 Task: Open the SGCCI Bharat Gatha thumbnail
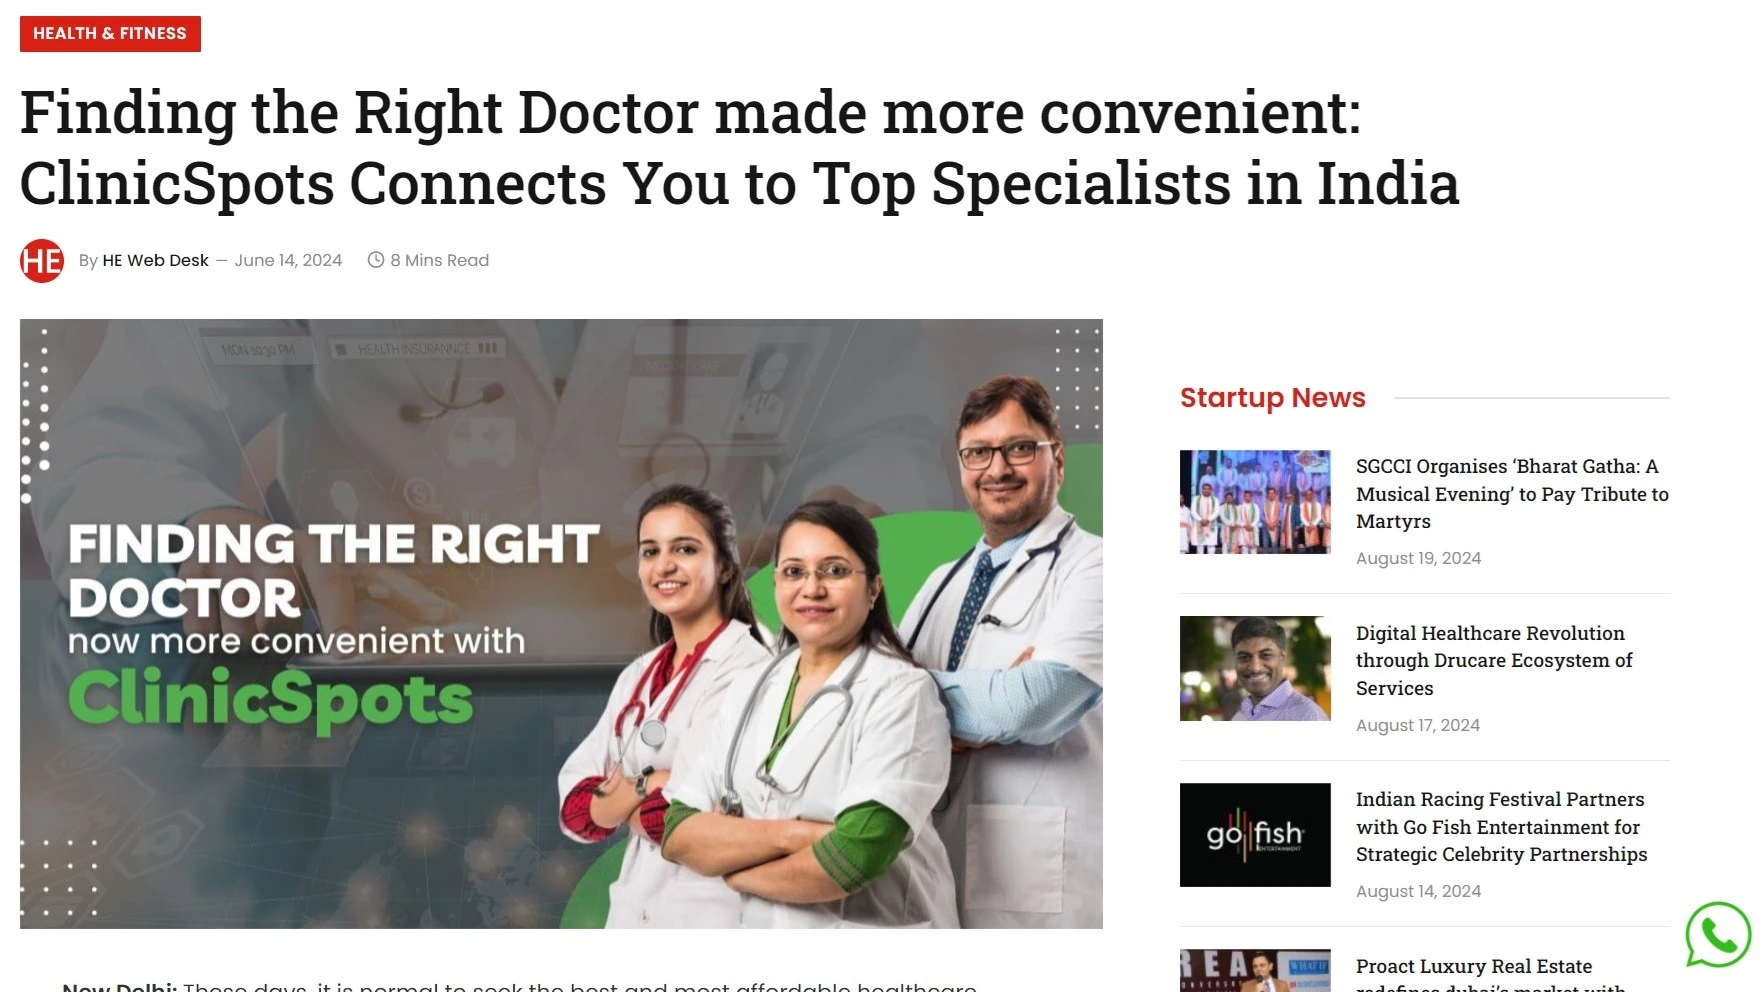coord(1255,502)
